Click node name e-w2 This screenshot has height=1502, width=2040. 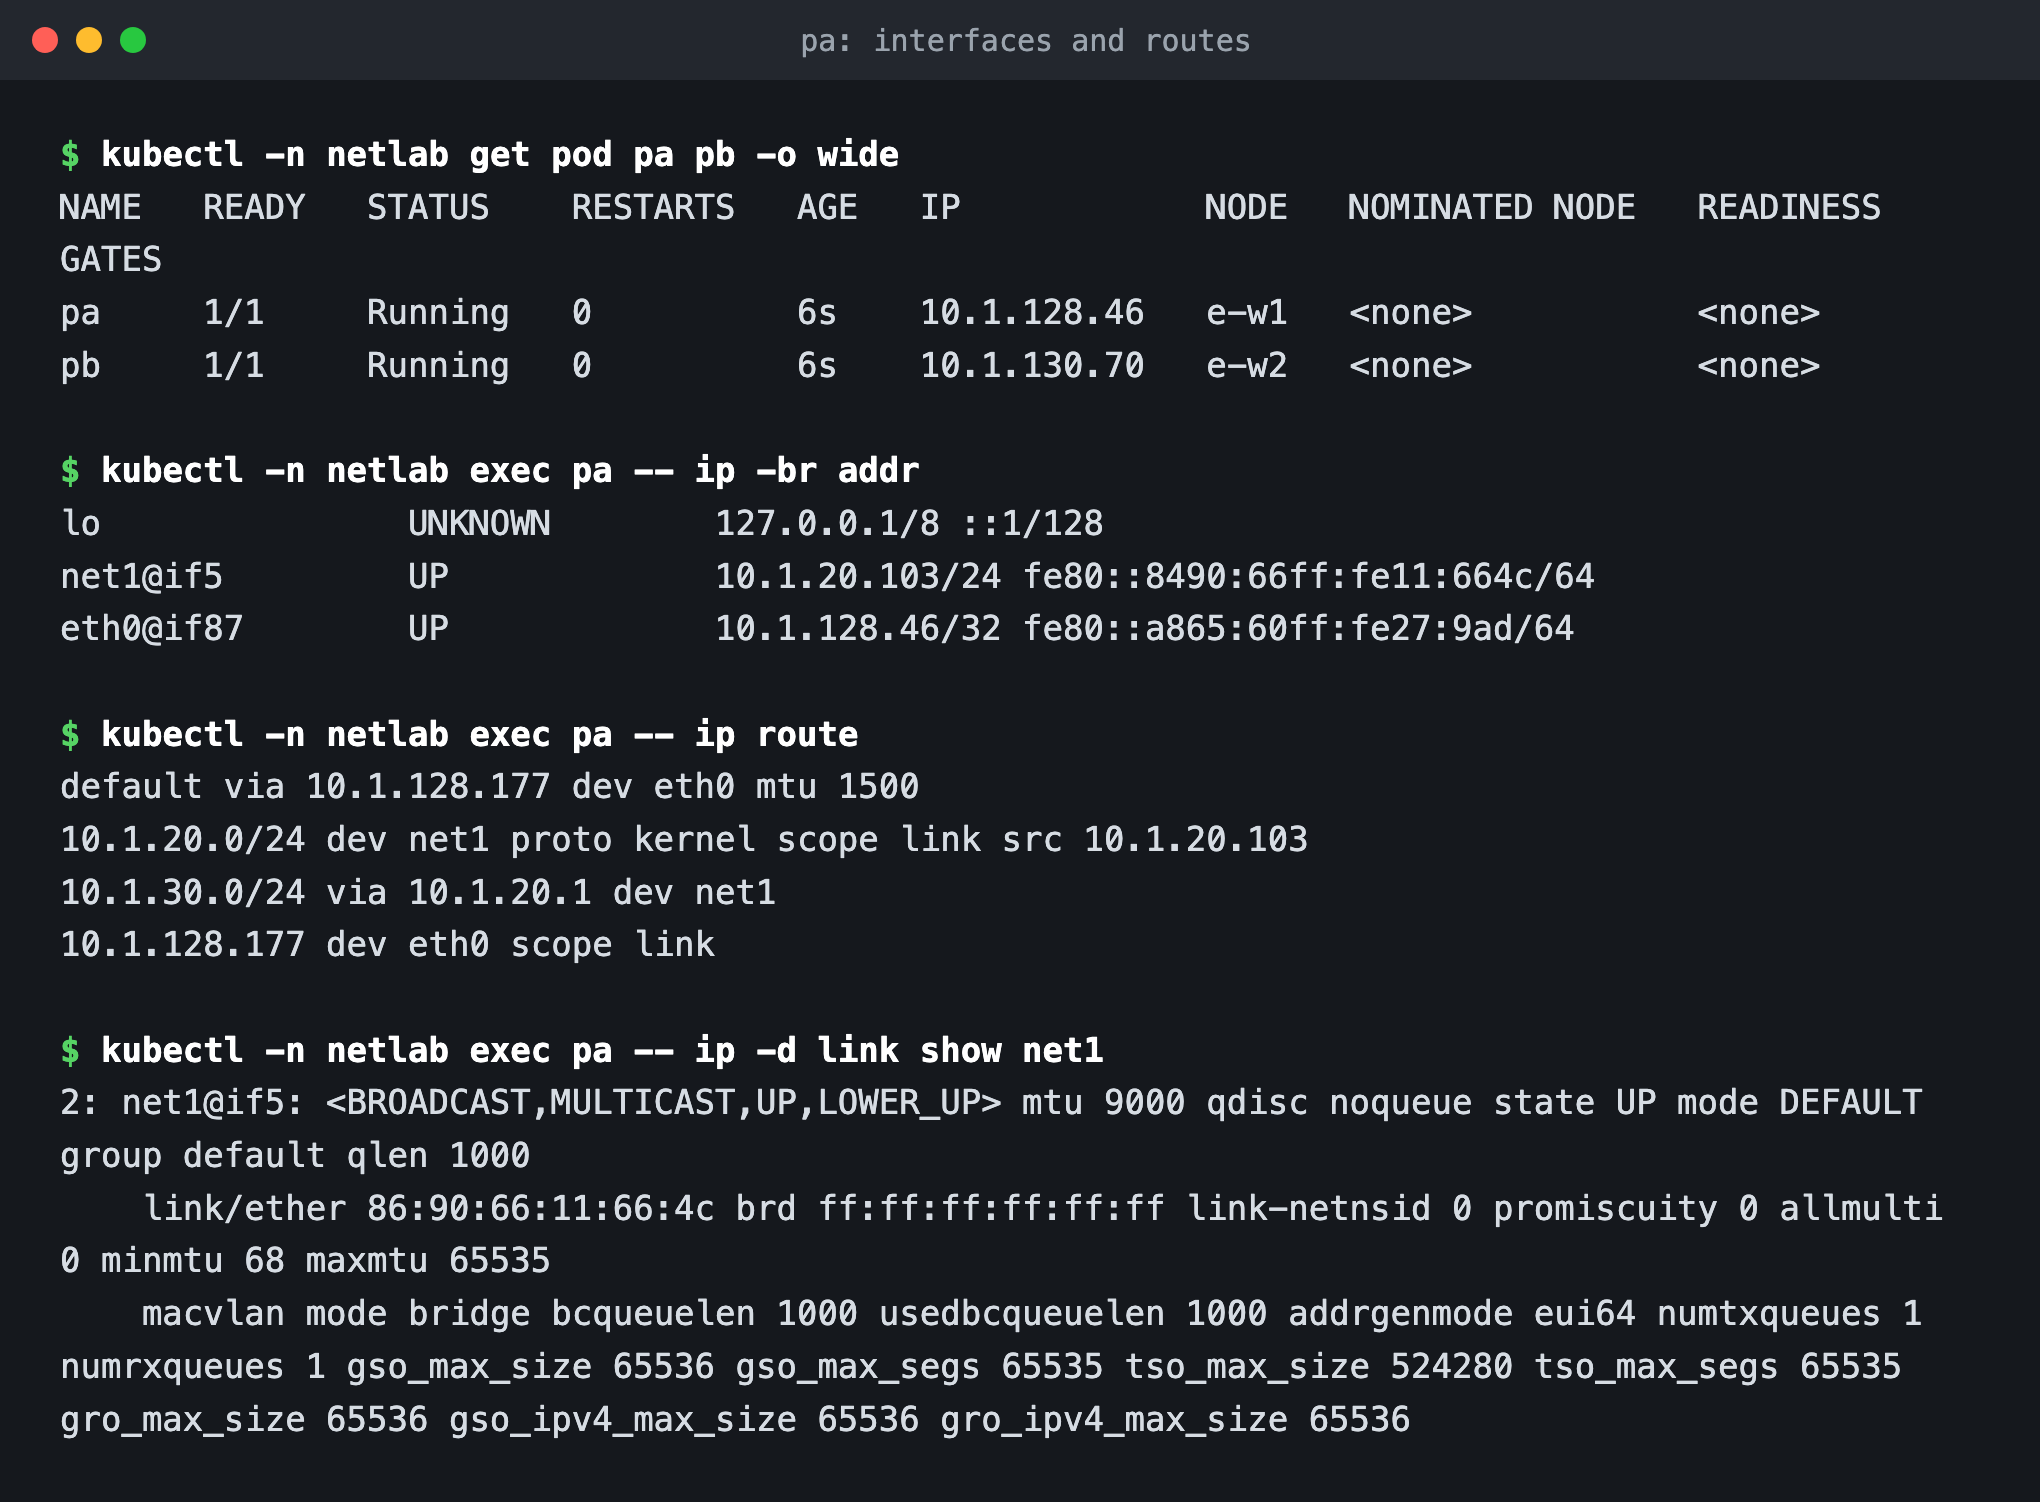click(1247, 365)
